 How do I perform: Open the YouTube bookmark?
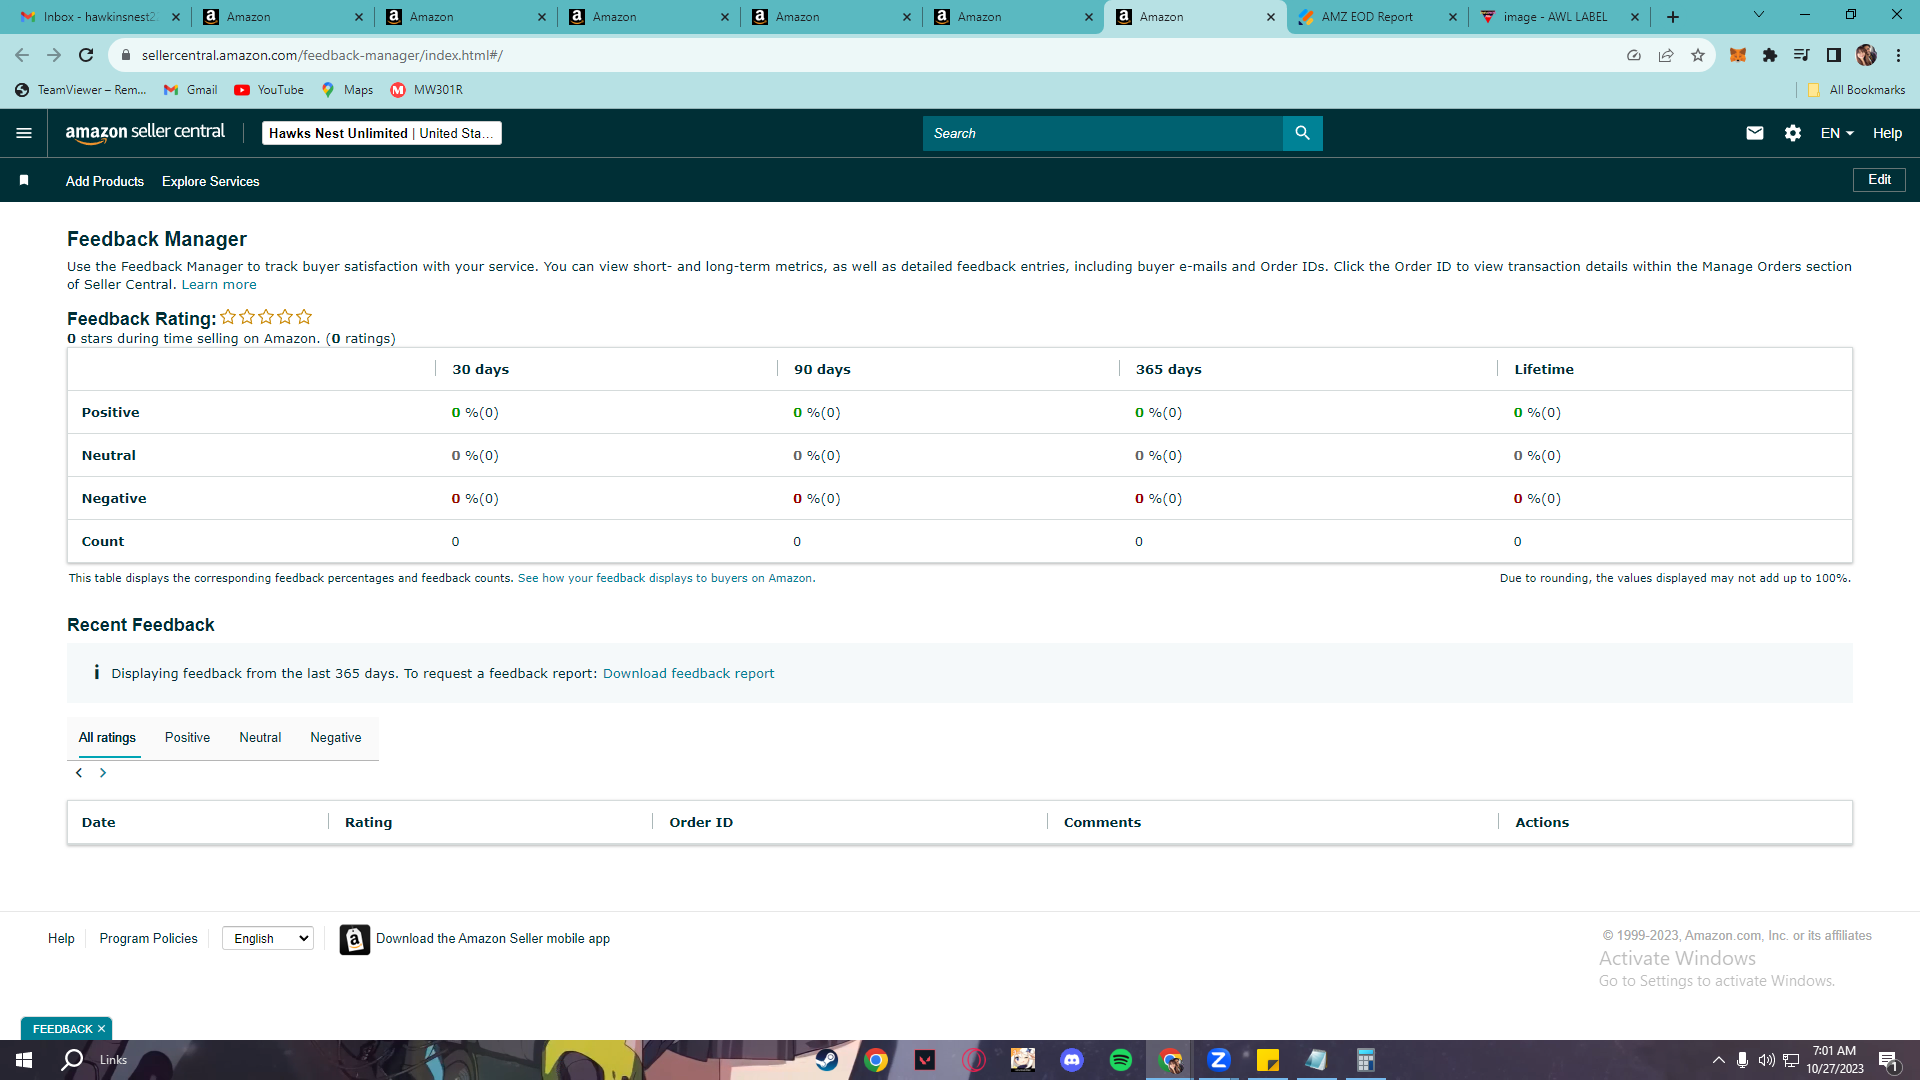click(269, 90)
